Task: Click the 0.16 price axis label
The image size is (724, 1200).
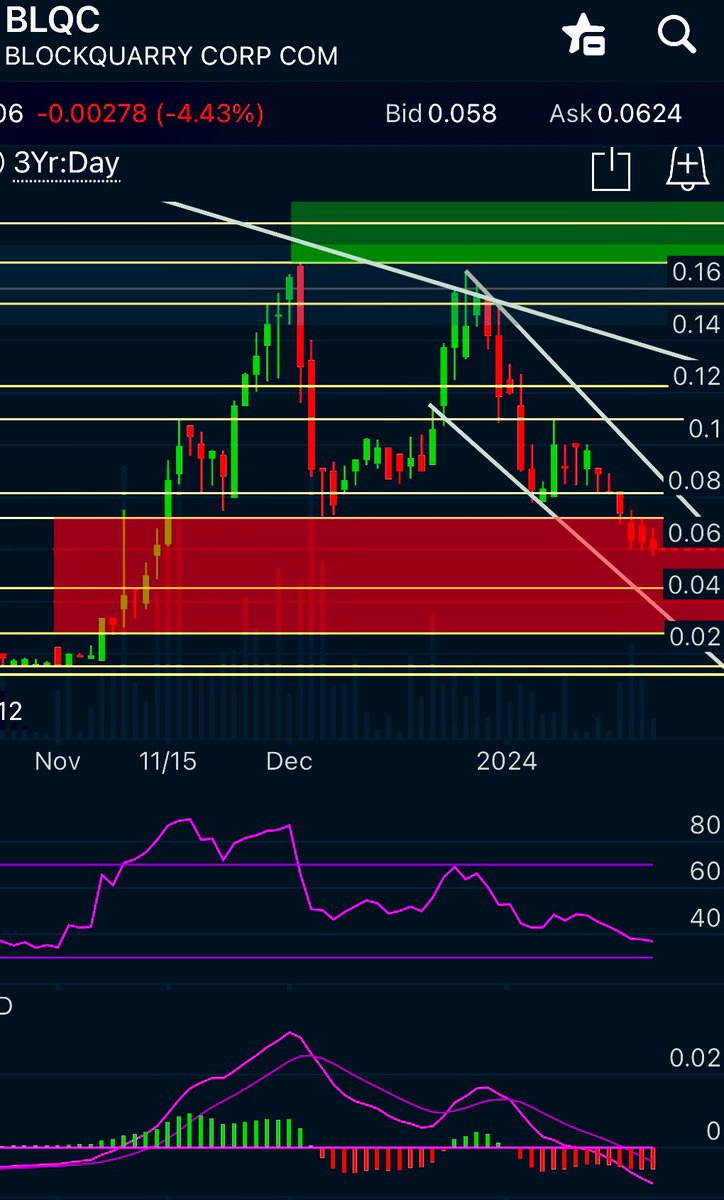Action: pyautogui.click(x=696, y=272)
